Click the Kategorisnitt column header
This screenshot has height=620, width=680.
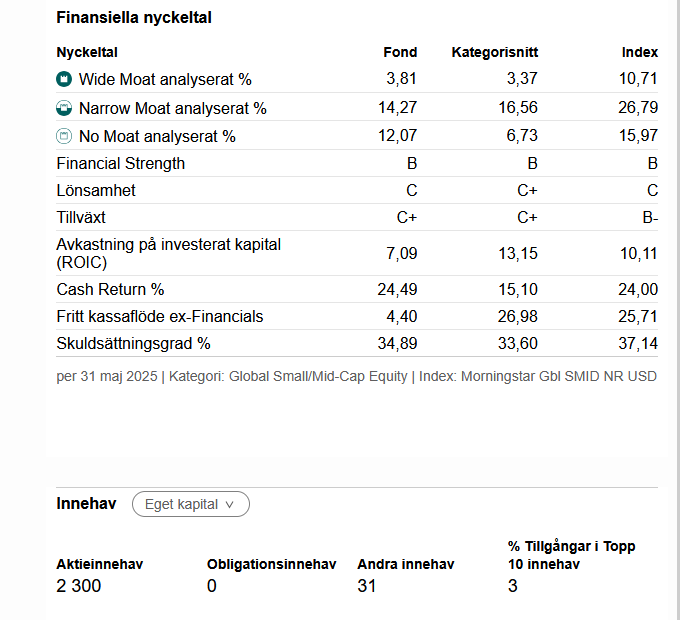[x=495, y=52]
